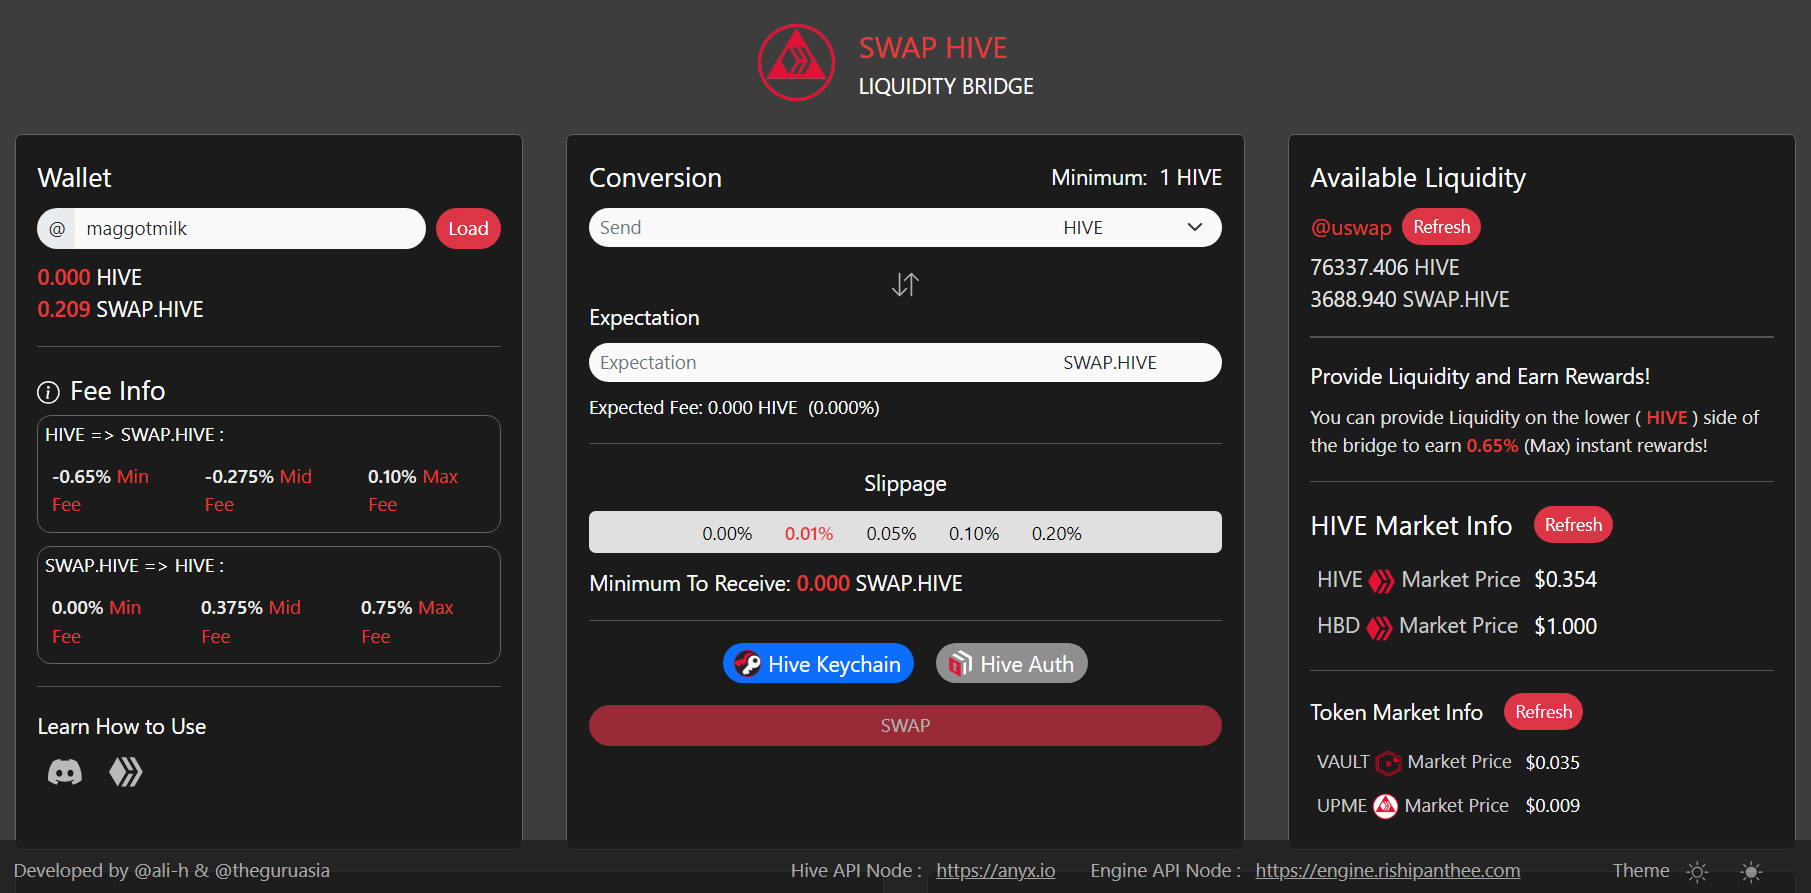Select Hive Keychain as signing method

pos(818,664)
